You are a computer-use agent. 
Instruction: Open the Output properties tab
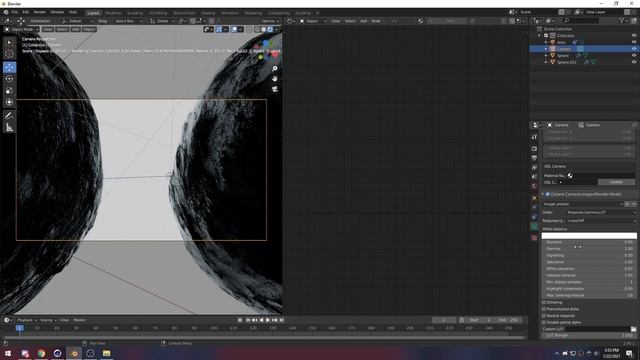tap(534, 158)
